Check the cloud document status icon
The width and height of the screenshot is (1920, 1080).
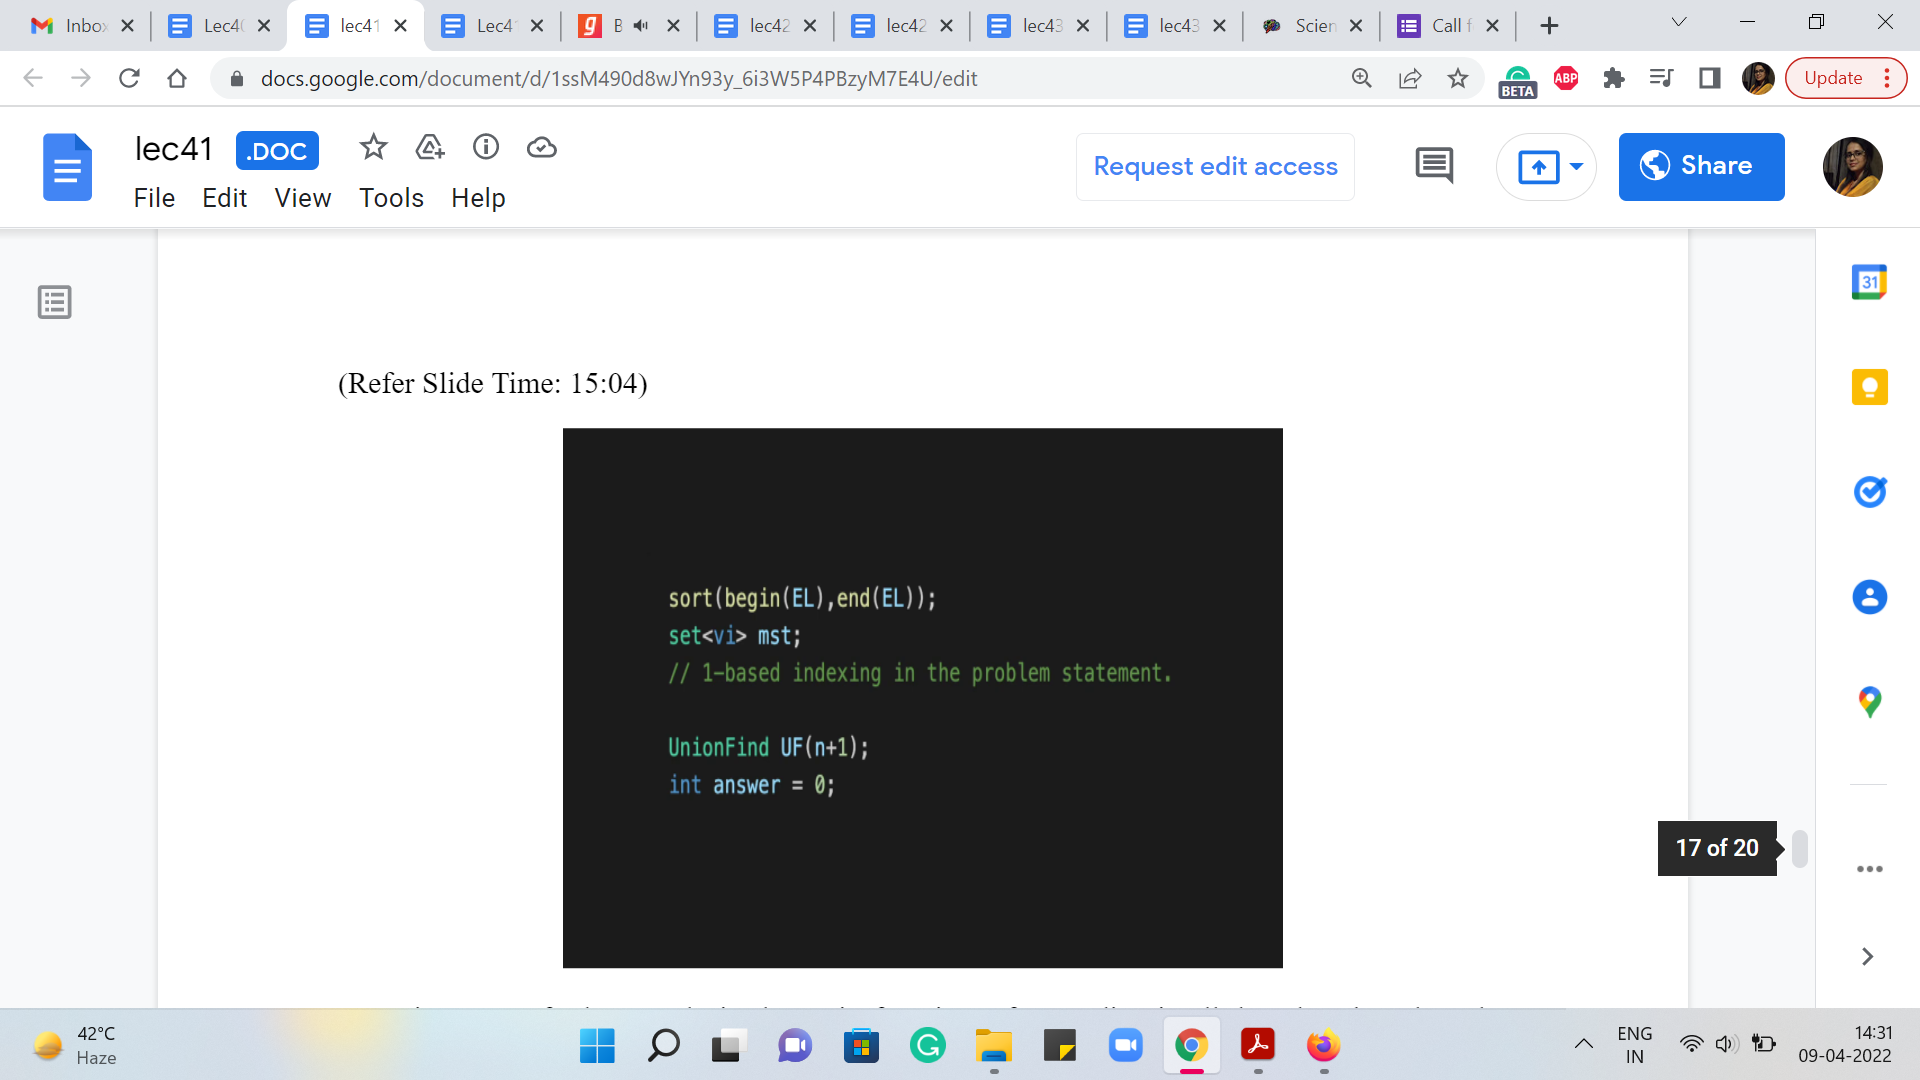coord(541,148)
